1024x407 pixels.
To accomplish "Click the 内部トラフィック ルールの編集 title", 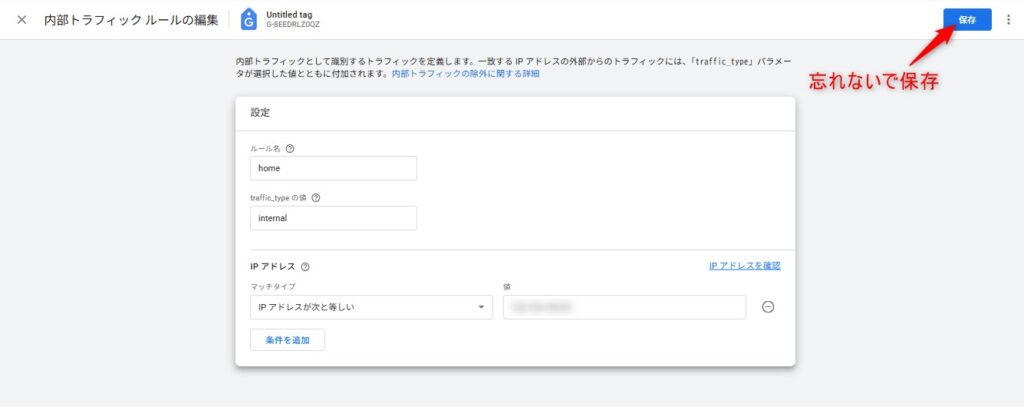I will (x=131, y=20).
